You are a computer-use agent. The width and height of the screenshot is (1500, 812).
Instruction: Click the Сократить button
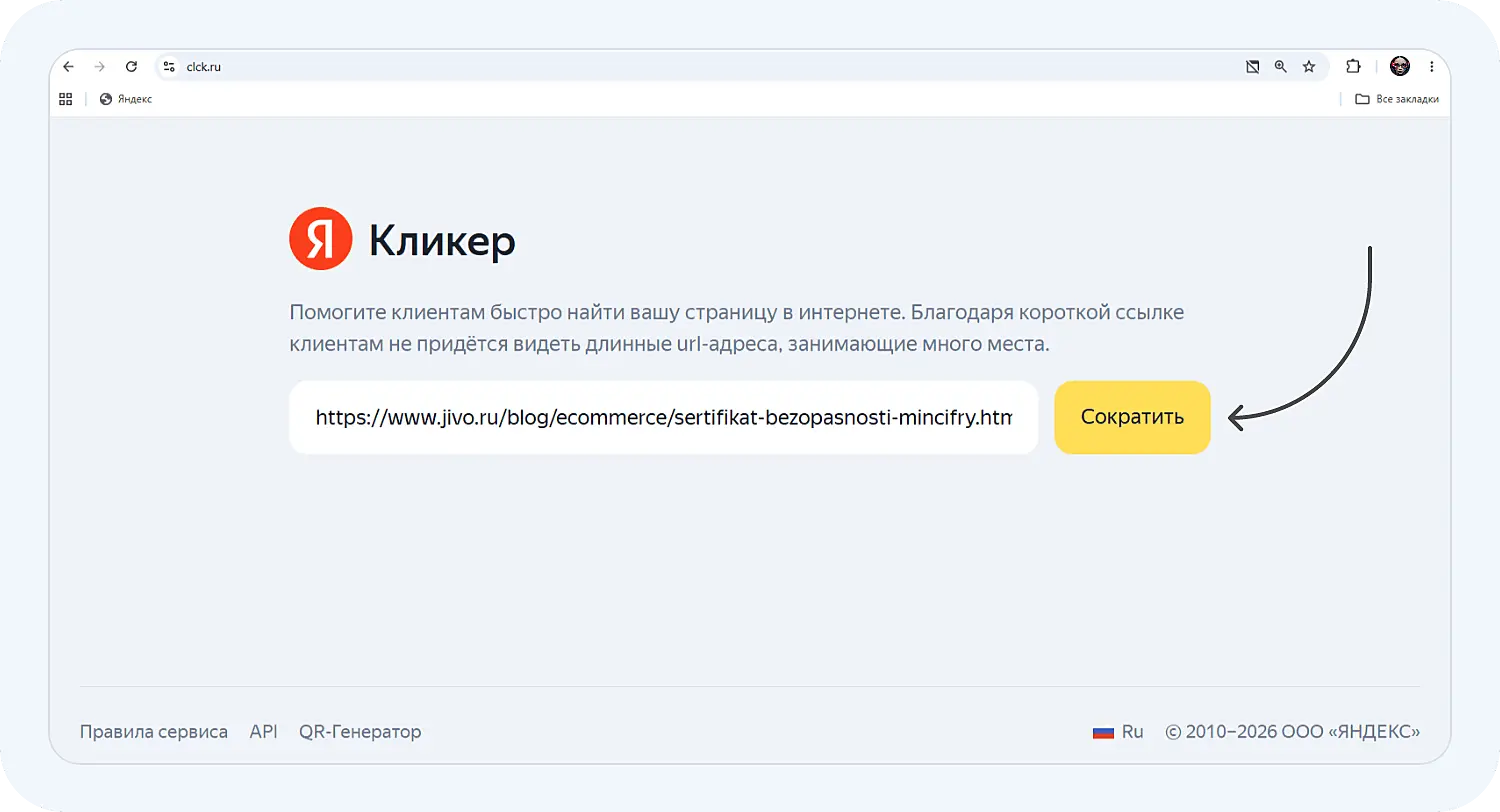click(x=1132, y=417)
